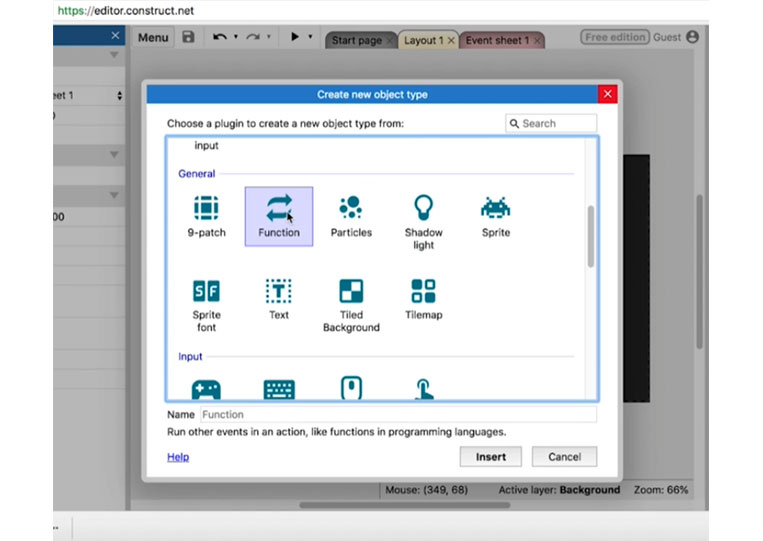Viewport: 763px width, 541px height.
Task: Click the Preview play button
Action: coord(294,36)
